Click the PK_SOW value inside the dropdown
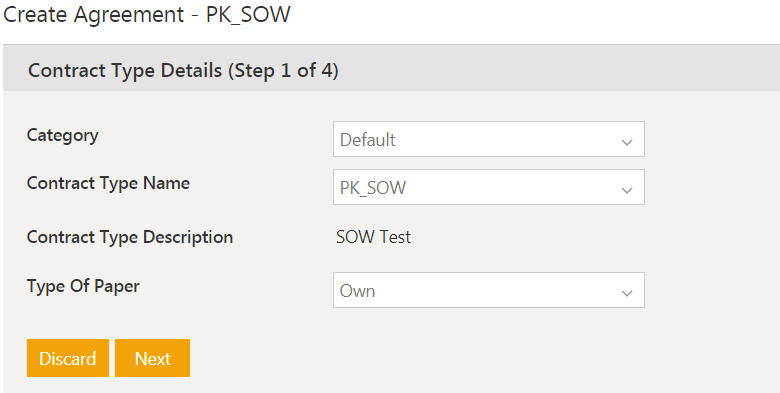780x393 pixels. 373,188
